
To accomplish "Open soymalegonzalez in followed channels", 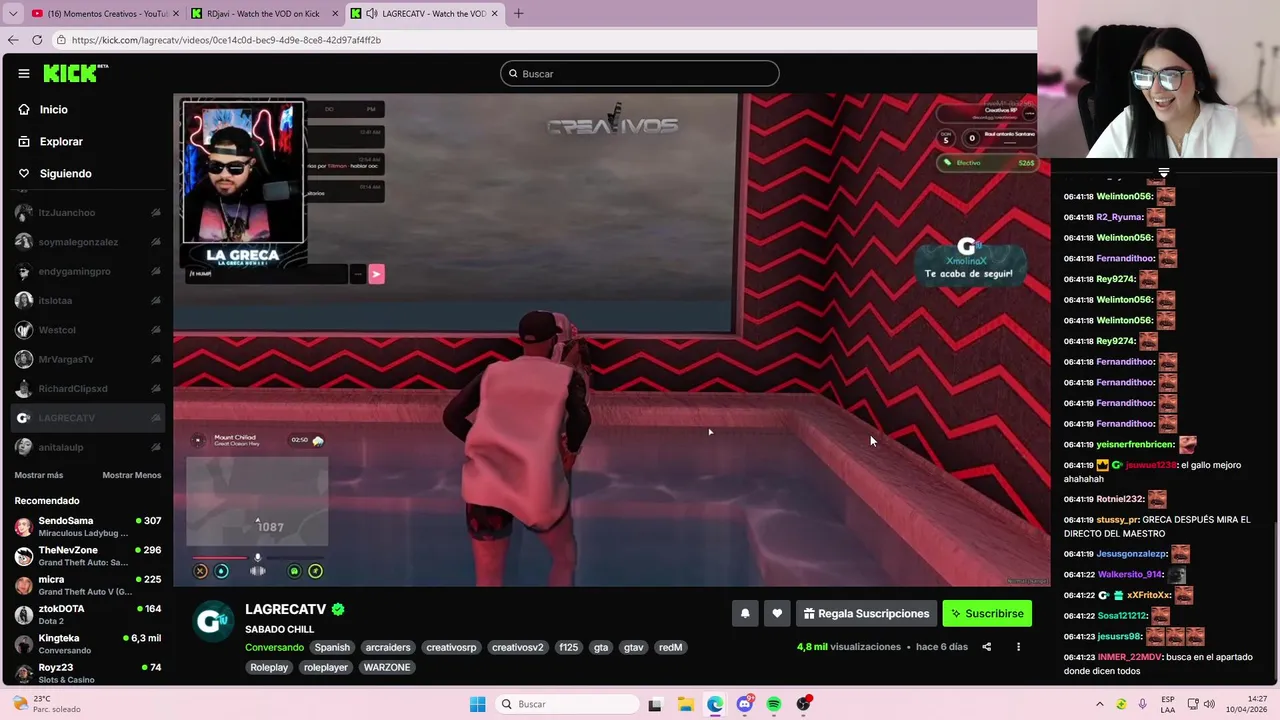I will pos(88,242).
